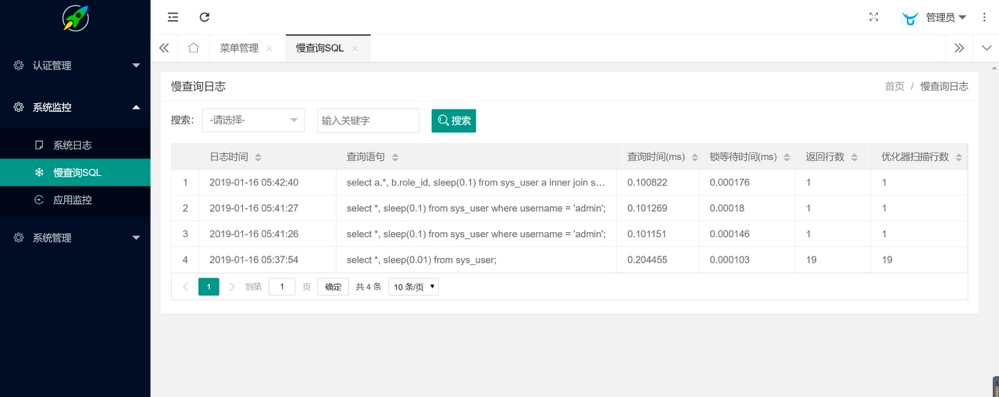Sort by 查询时间(ms) column arrows
Viewport: 999px width, 397px height.
[695, 157]
